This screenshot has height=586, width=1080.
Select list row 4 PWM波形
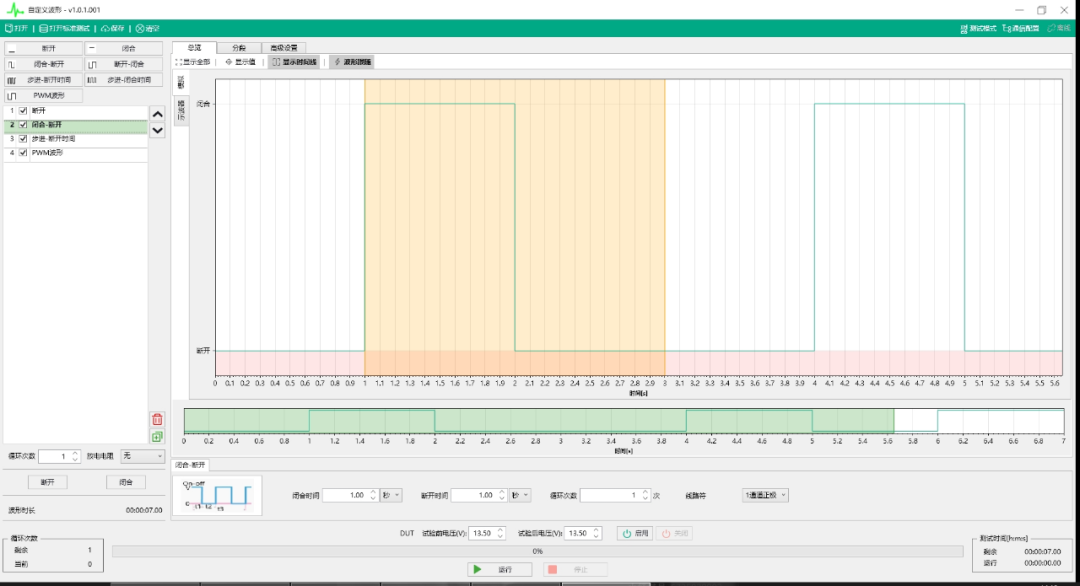click(76, 153)
